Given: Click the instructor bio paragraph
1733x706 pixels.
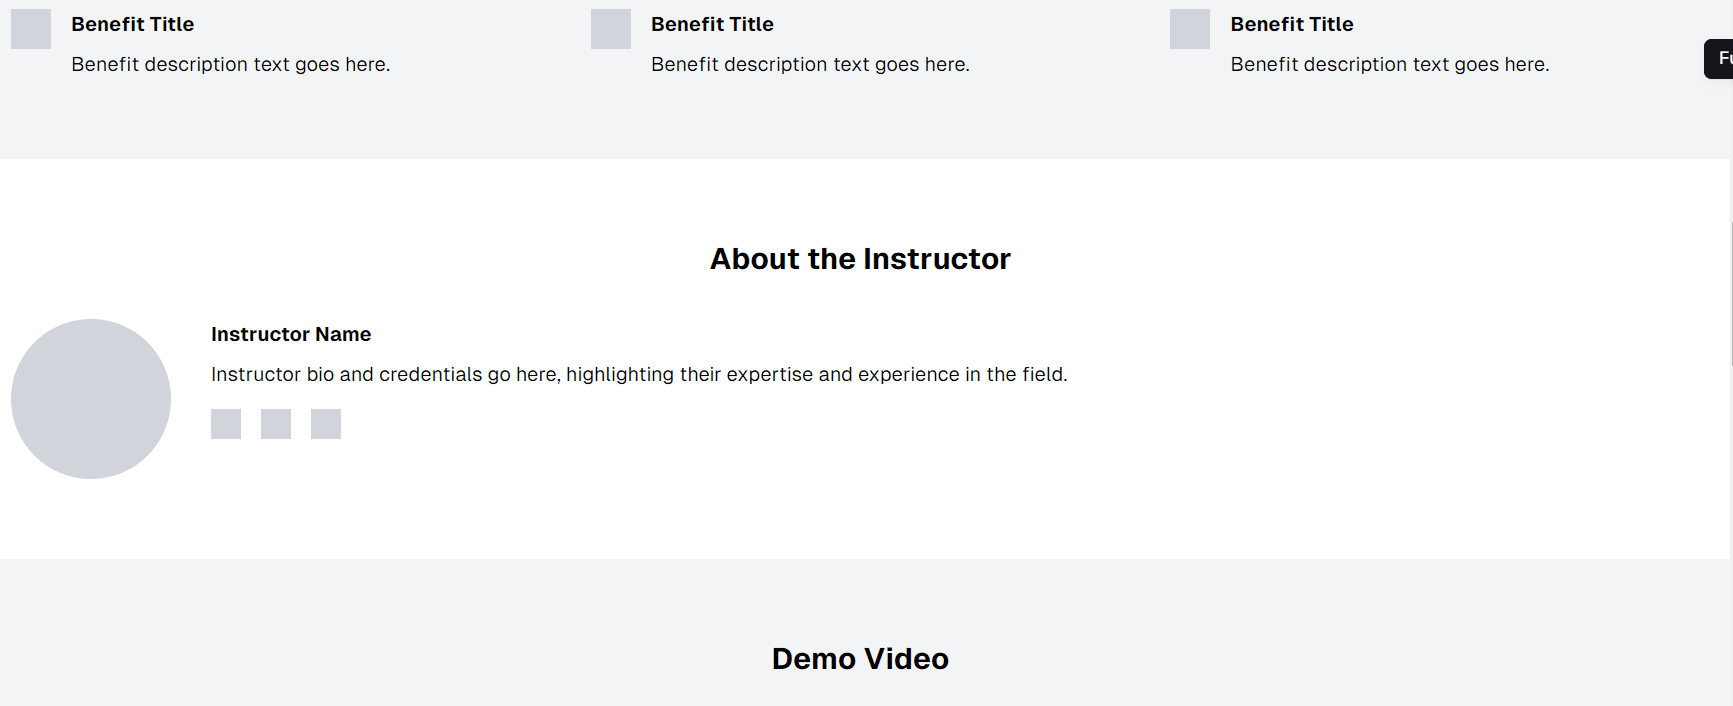Looking at the screenshot, I should pos(639,374).
